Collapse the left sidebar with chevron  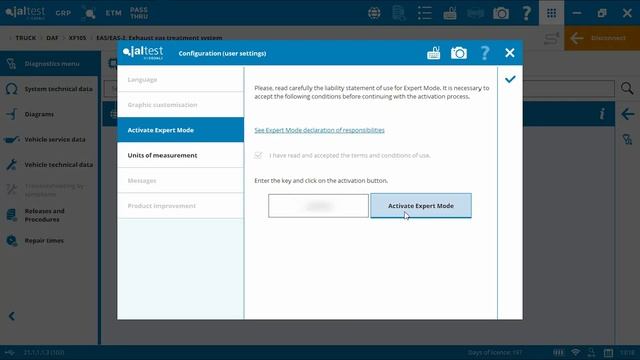[x=12, y=316]
